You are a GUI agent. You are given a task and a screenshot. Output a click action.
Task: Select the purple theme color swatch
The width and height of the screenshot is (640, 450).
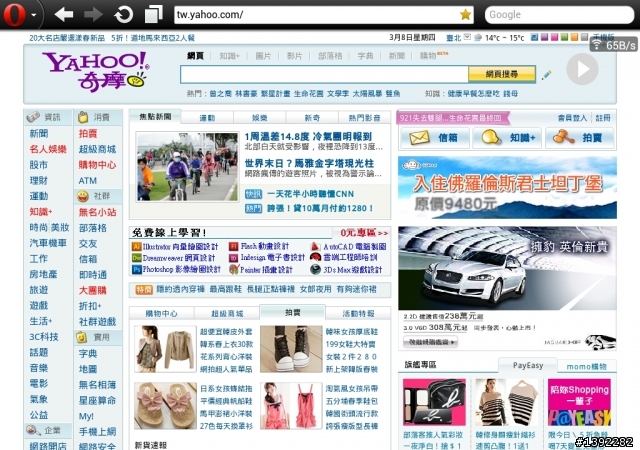(544, 37)
